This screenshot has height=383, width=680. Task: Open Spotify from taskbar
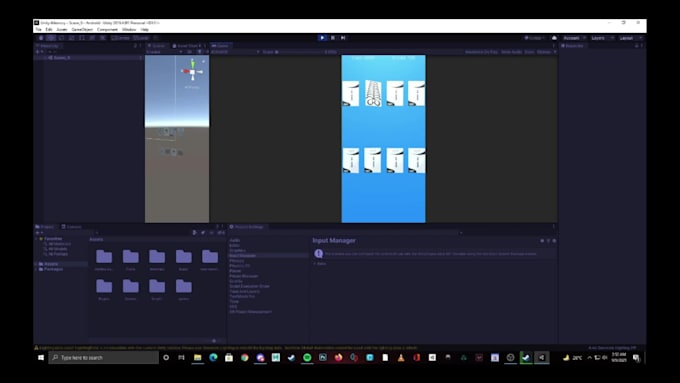click(x=307, y=357)
